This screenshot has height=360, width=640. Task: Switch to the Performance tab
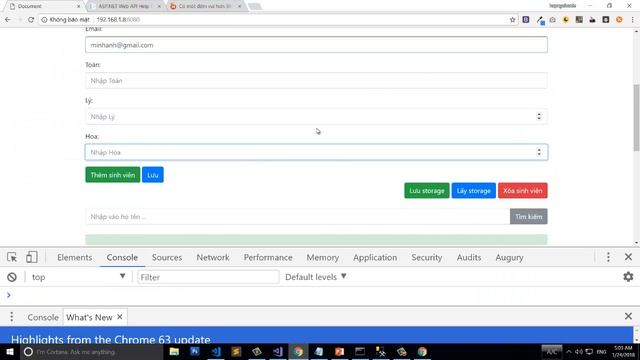[268, 257]
